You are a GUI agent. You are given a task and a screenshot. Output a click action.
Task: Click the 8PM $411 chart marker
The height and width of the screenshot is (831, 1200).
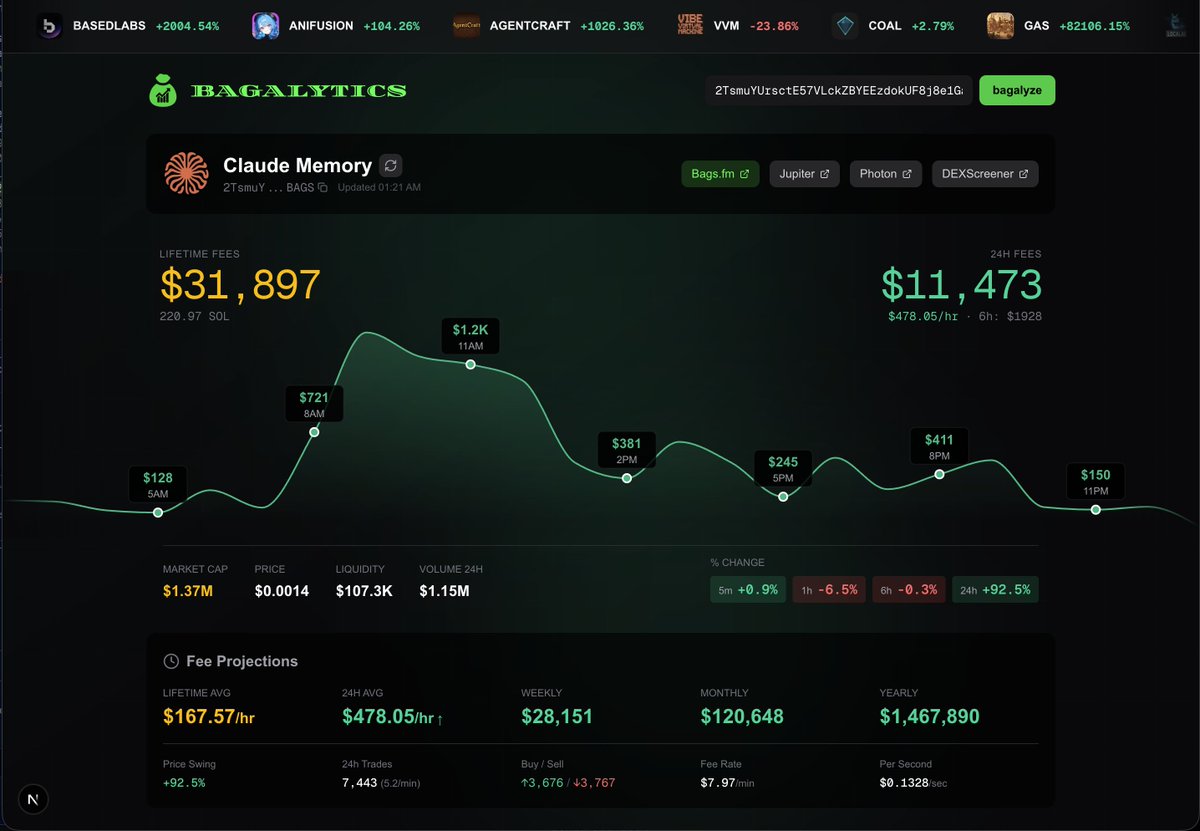tap(939, 474)
